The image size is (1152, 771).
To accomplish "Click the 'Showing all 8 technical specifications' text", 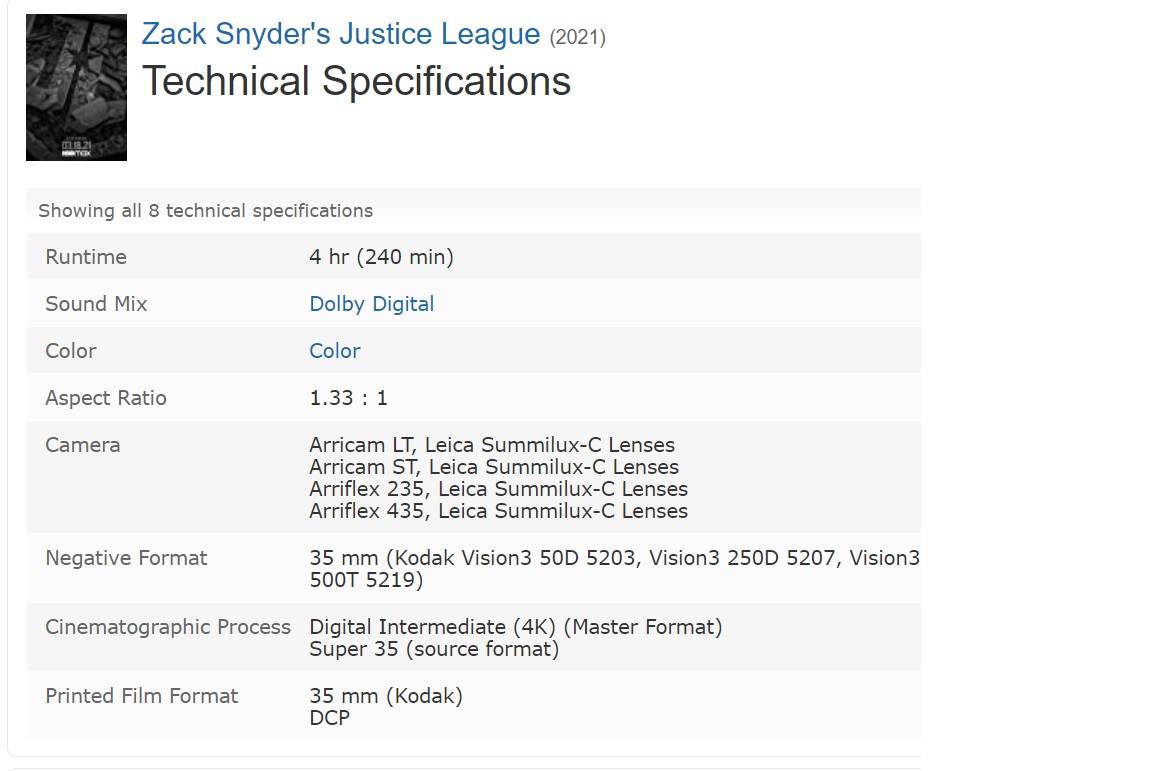I will coord(206,211).
